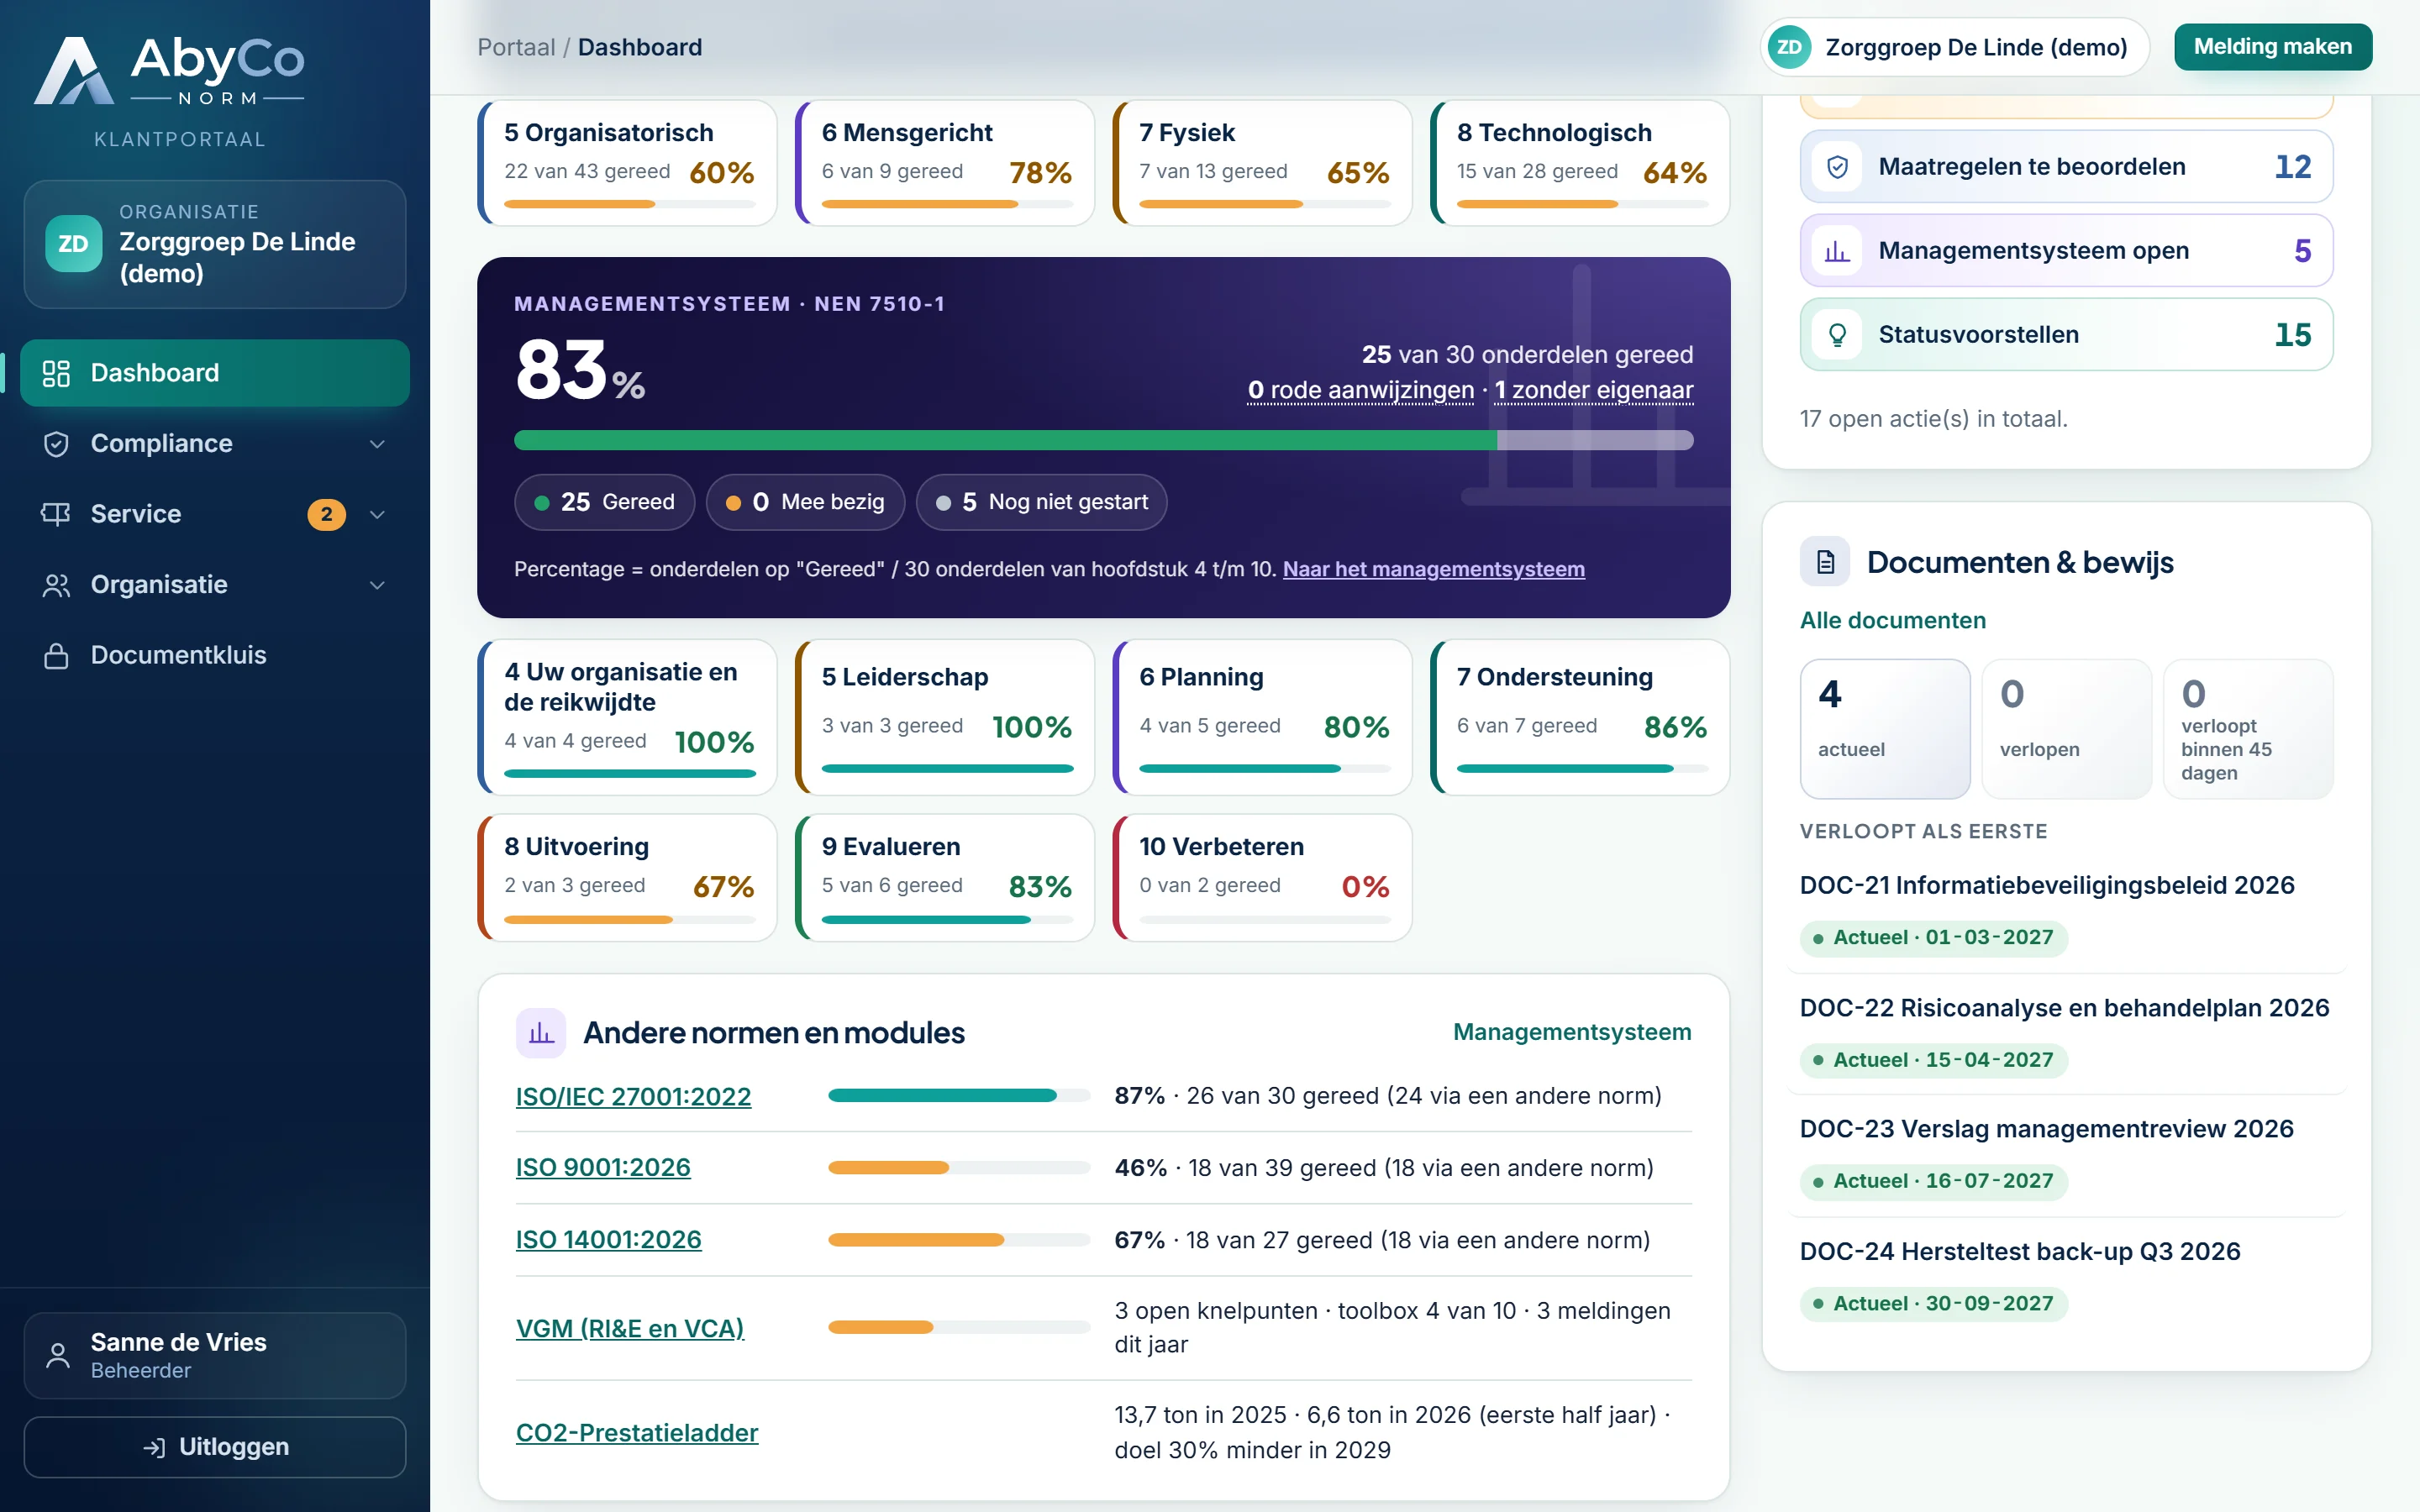This screenshot has width=2420, height=1512.
Task: Click the ZD avatar in the sidebar organisation card
Action: (73, 243)
